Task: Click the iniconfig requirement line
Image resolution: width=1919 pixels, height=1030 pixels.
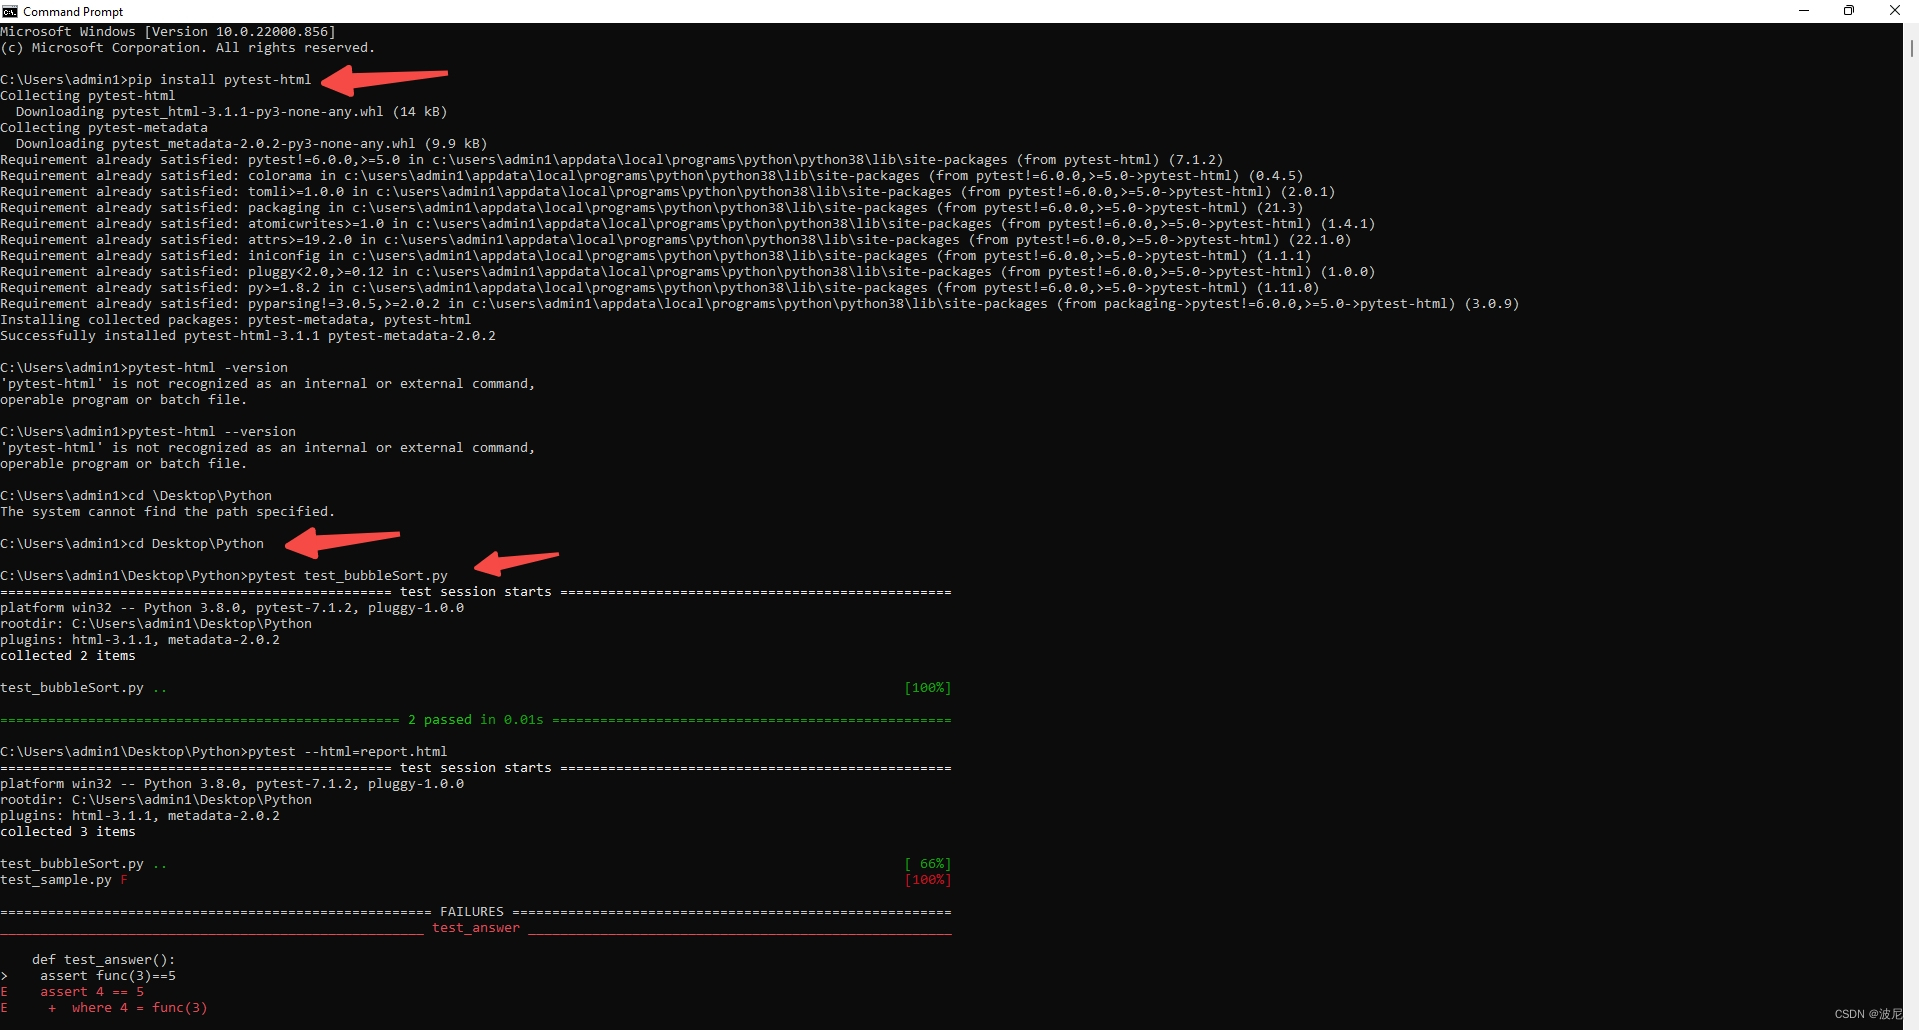Action: (656, 256)
